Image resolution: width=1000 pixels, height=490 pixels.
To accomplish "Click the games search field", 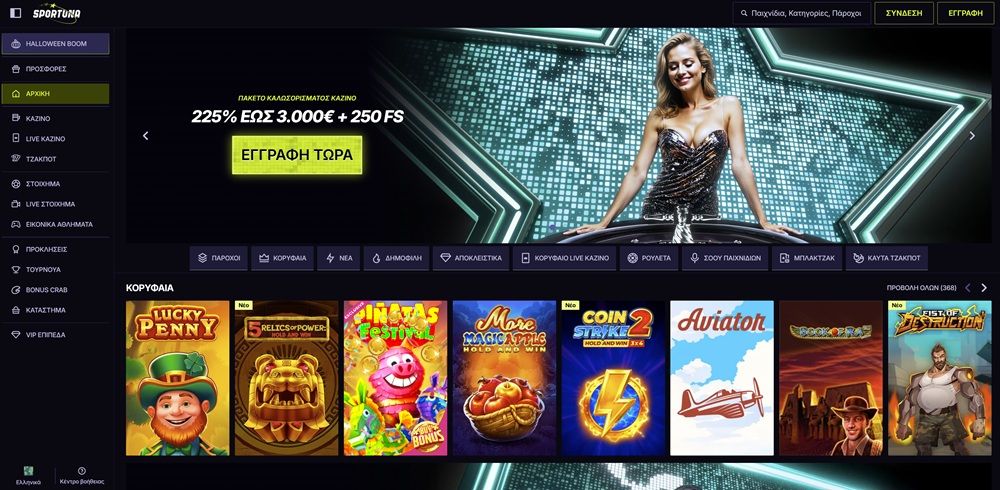I will tap(802, 13).
